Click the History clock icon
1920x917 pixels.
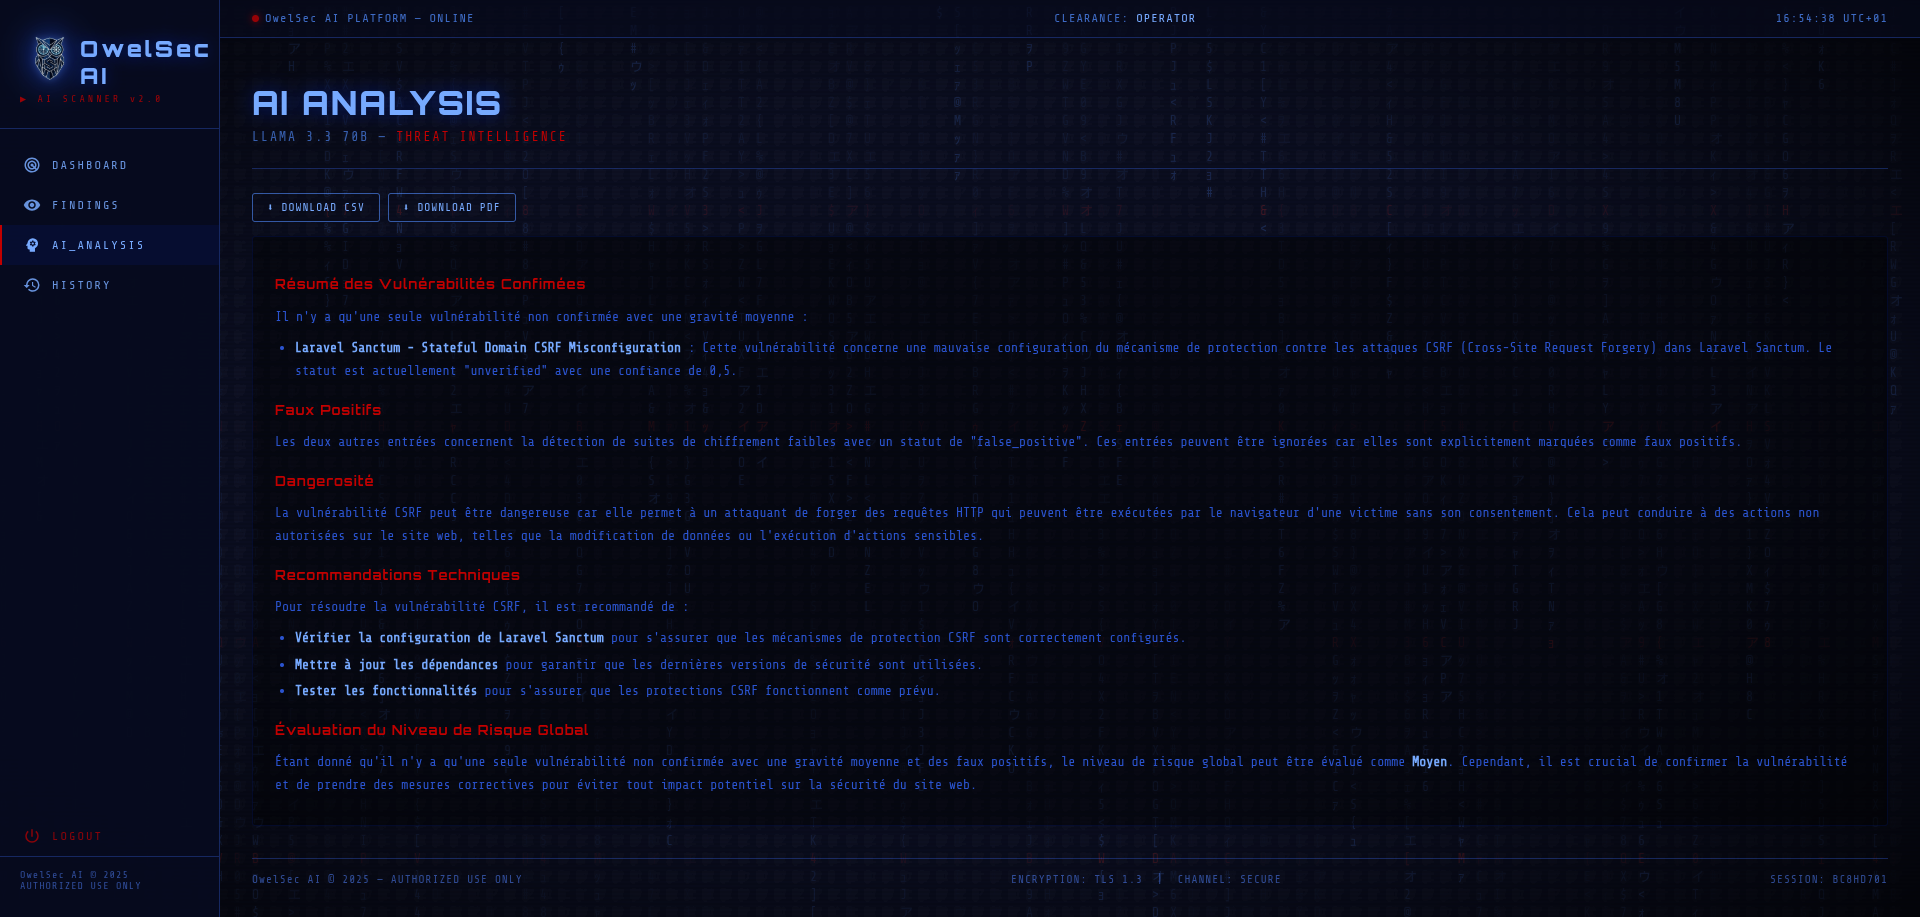click(x=32, y=285)
